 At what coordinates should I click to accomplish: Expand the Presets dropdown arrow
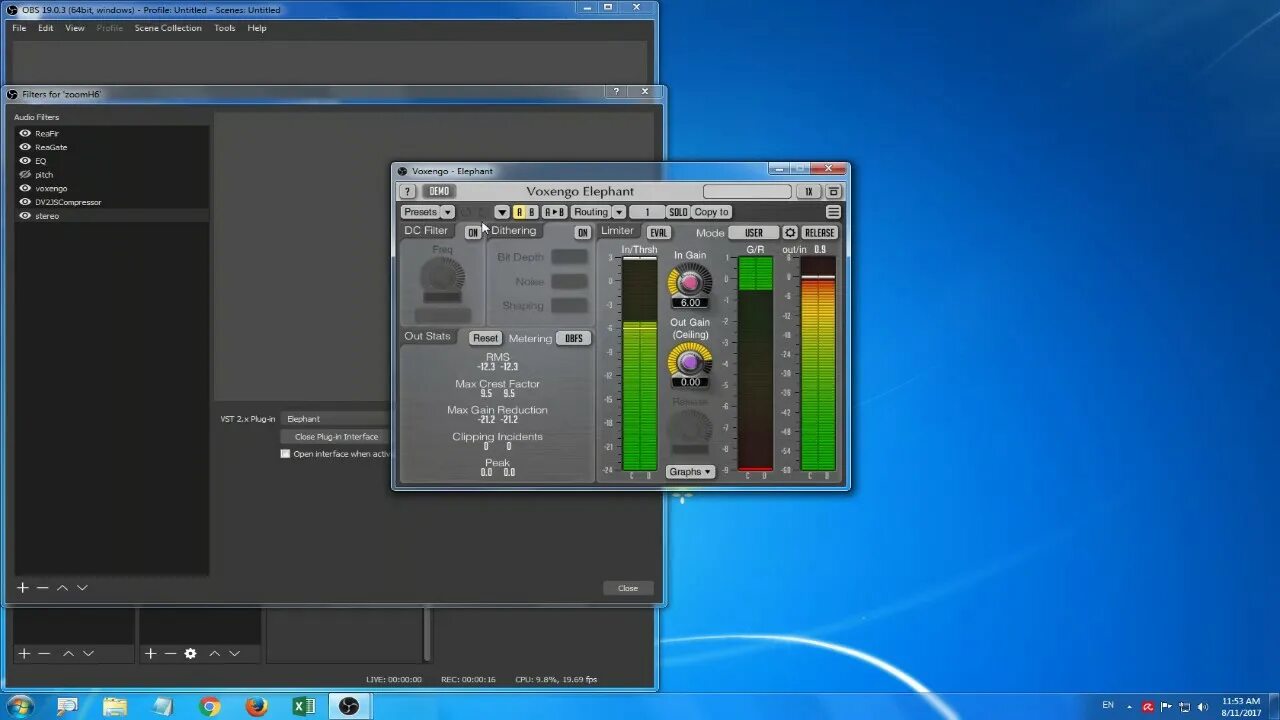(x=448, y=212)
